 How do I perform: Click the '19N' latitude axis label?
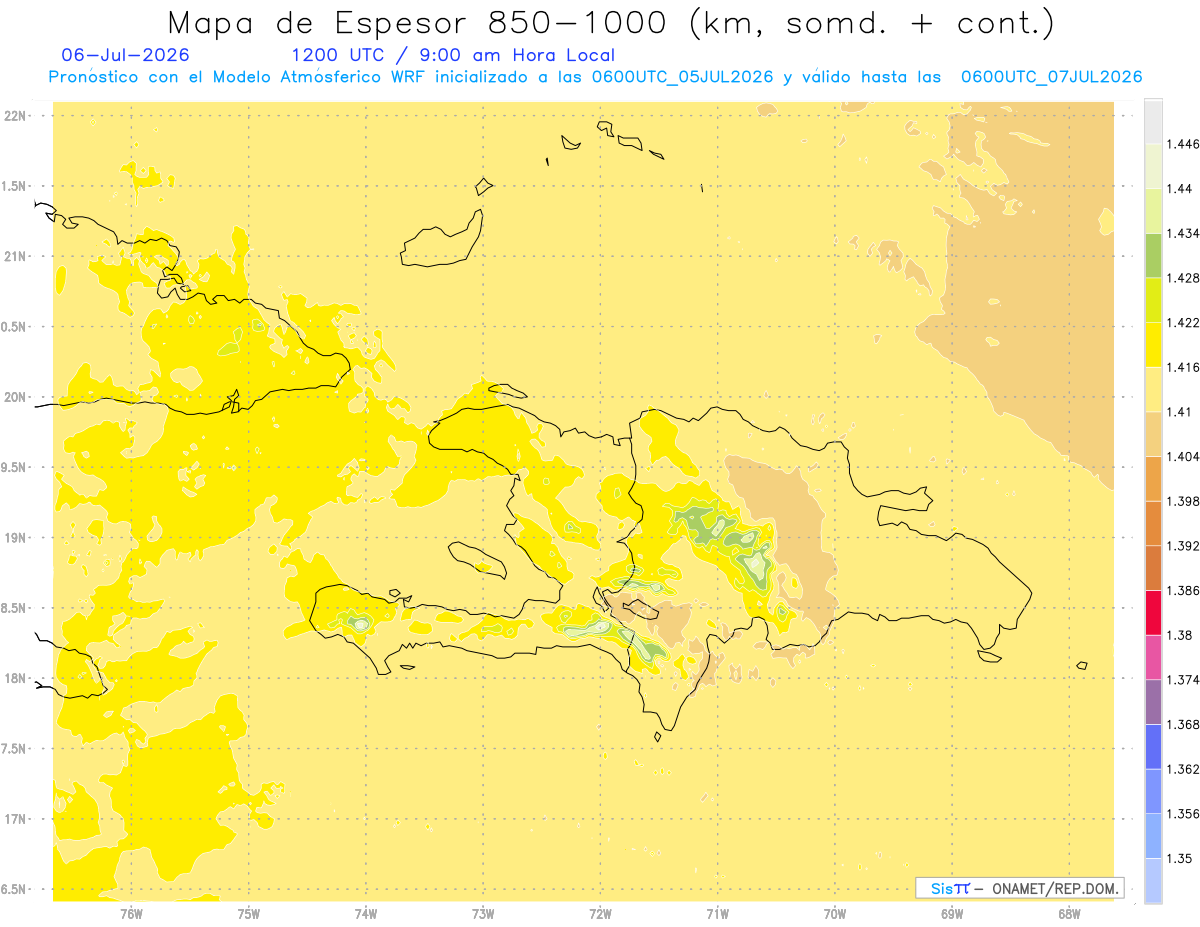16,538
